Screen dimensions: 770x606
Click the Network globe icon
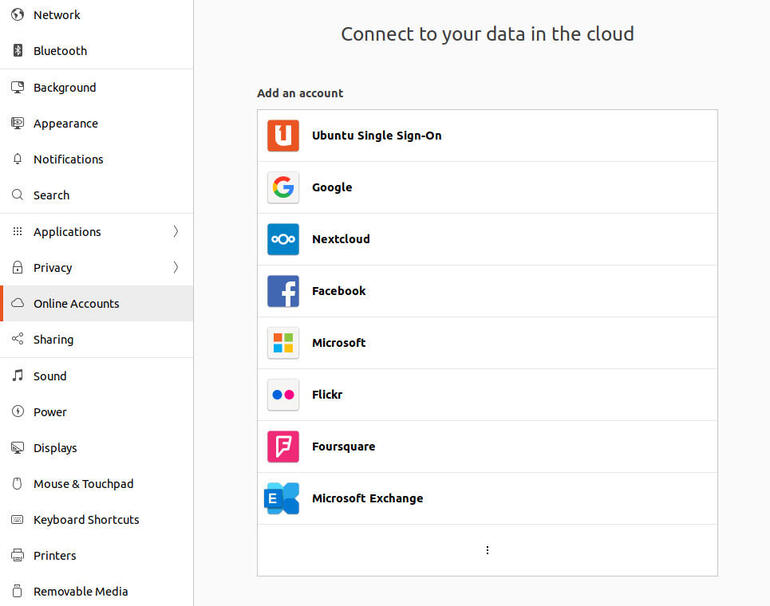[x=18, y=15]
